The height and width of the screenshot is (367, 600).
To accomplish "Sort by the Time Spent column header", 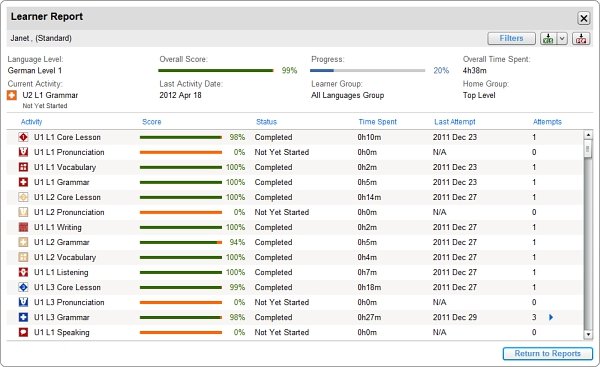I will [x=377, y=122].
